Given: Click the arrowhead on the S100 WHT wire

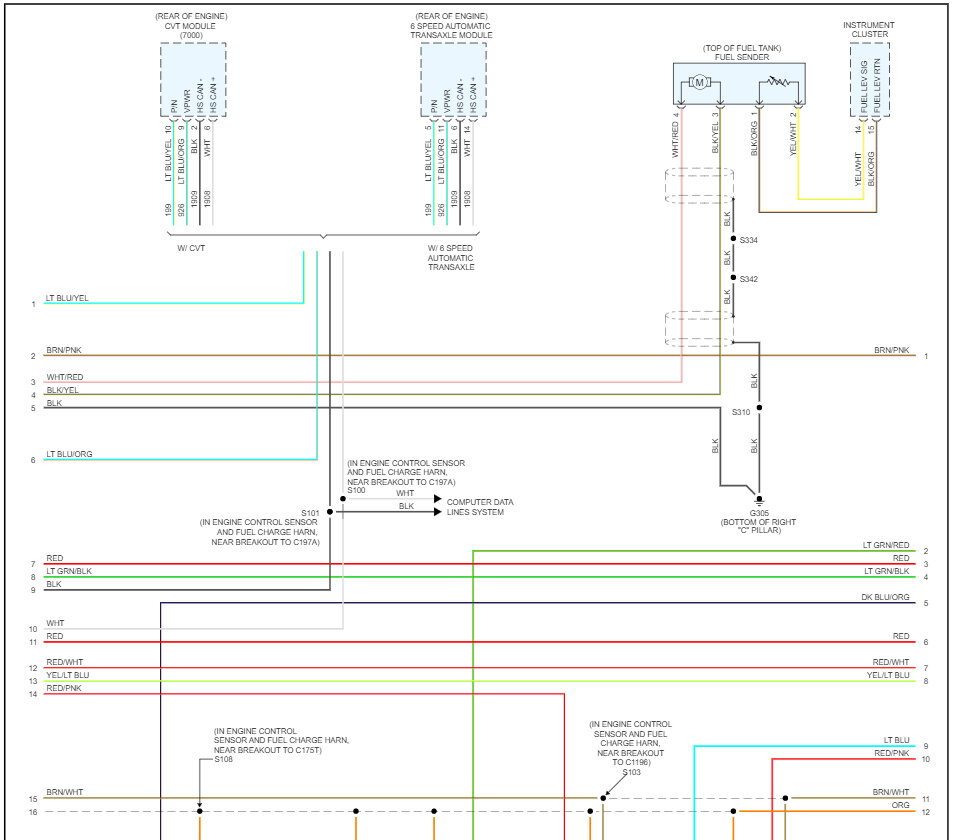Looking at the screenshot, I should point(437,499).
